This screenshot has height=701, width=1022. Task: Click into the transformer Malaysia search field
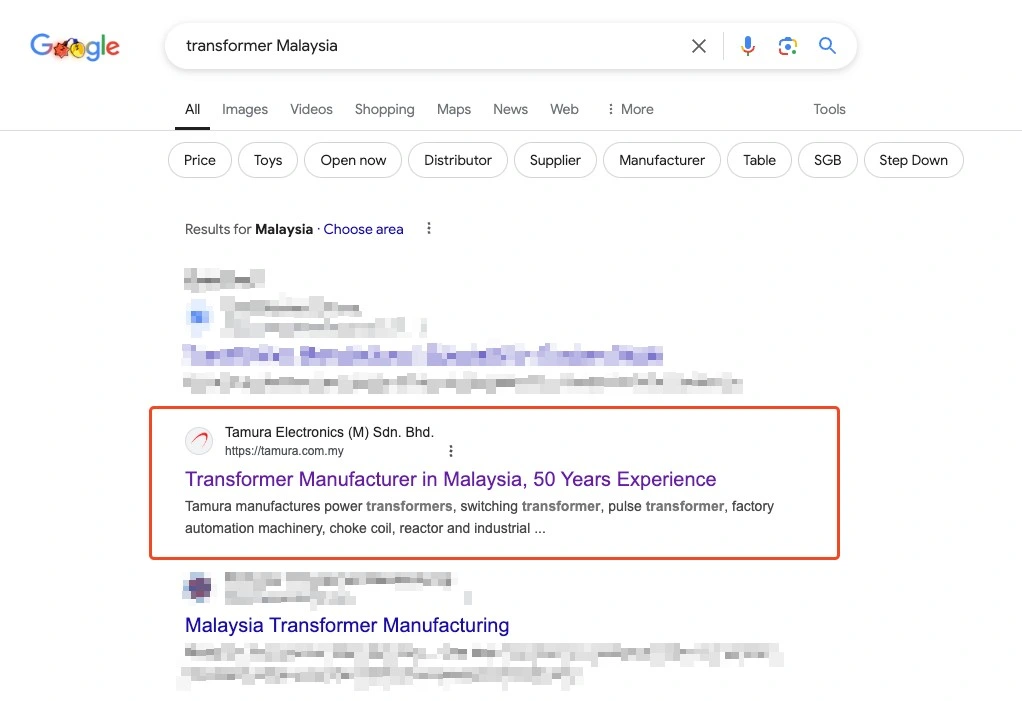click(x=430, y=46)
